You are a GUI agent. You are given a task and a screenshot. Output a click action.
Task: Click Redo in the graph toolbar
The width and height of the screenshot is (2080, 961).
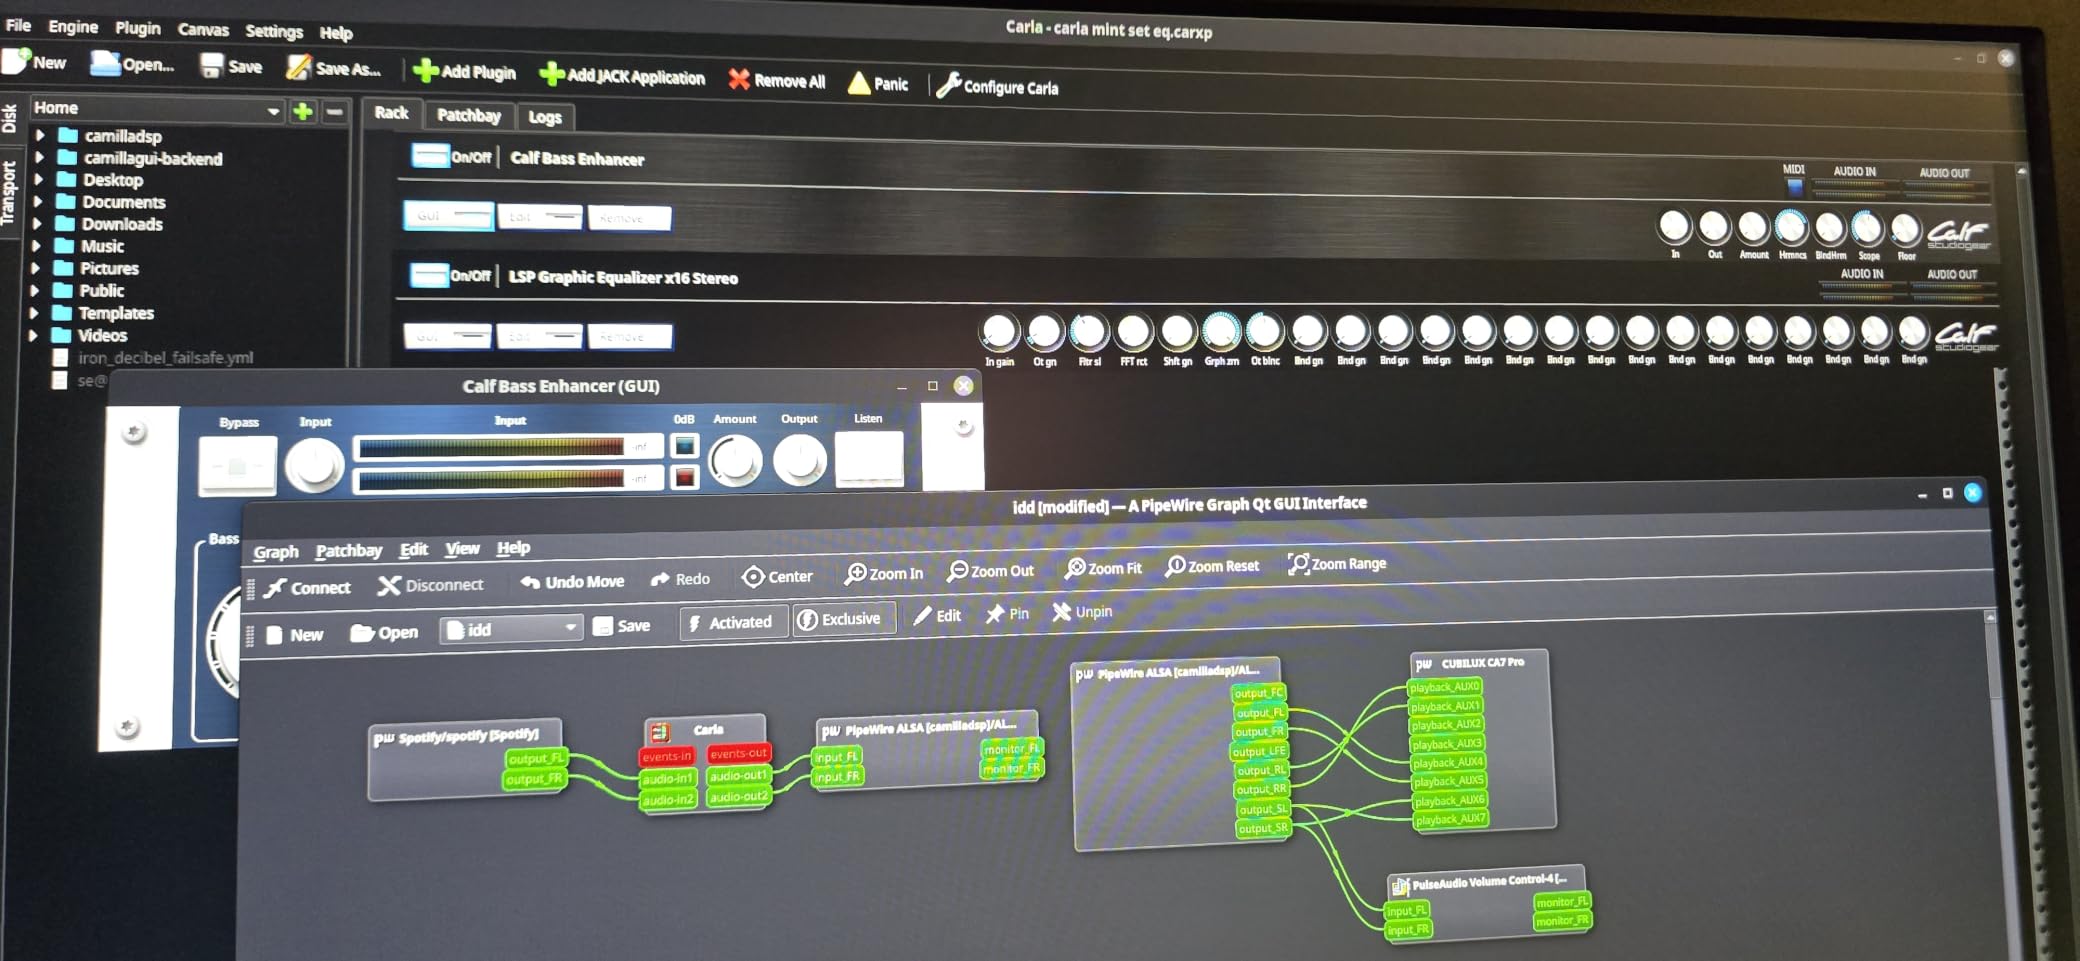click(680, 579)
